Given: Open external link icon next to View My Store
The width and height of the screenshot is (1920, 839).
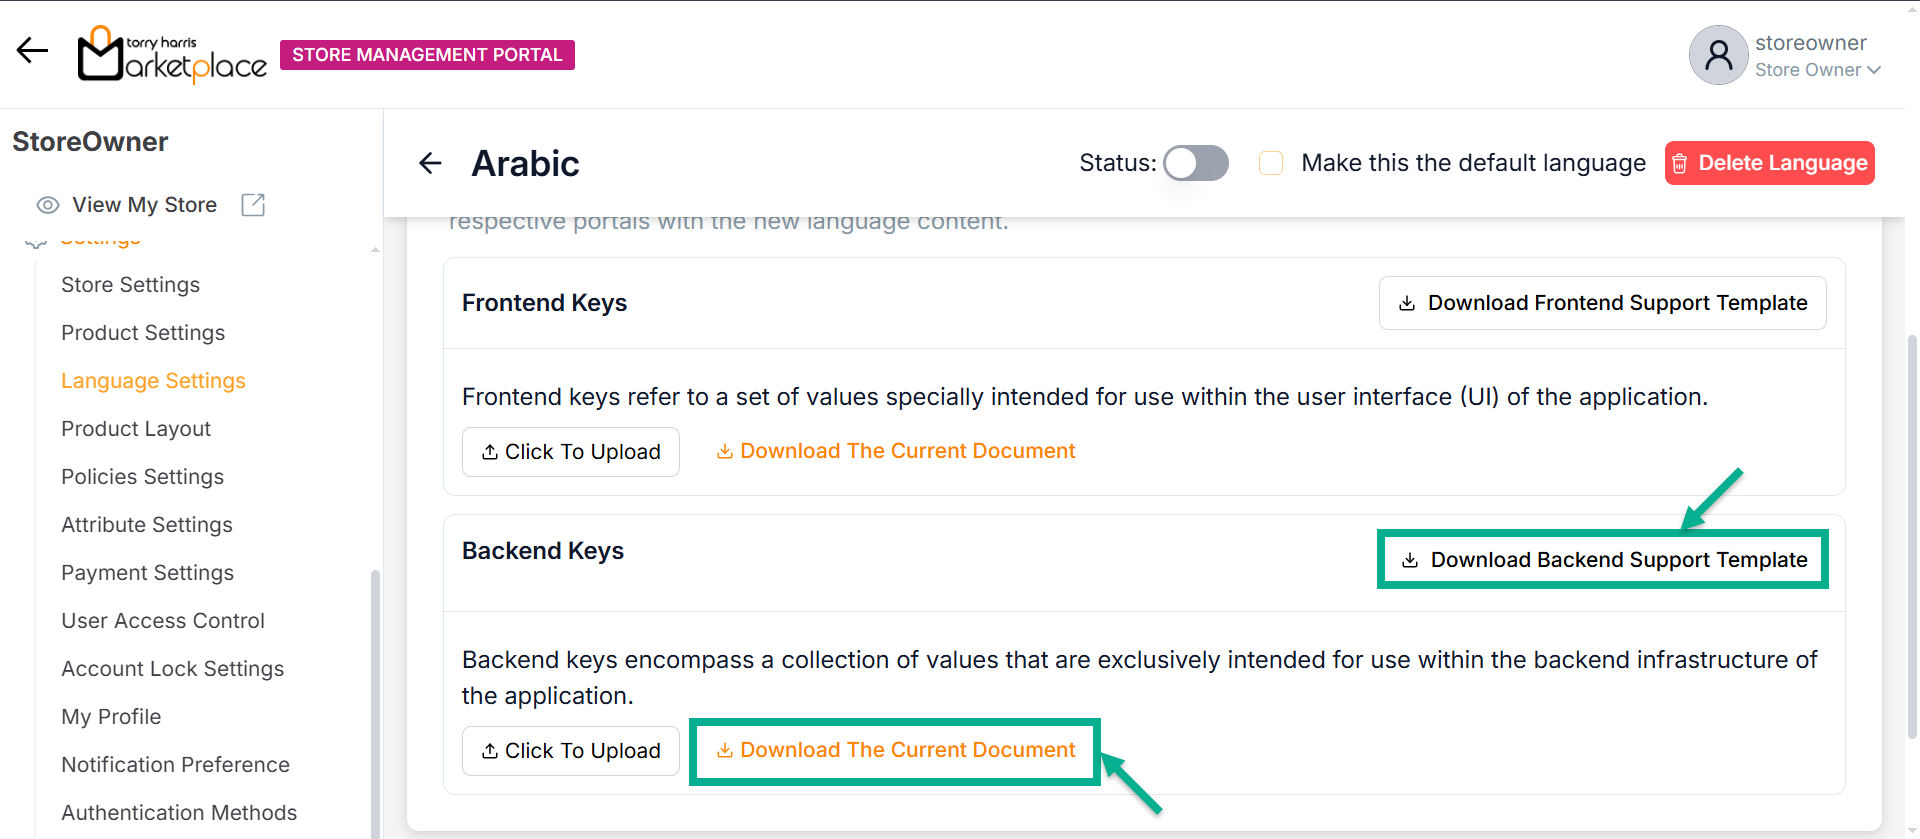Looking at the screenshot, I should (x=253, y=205).
